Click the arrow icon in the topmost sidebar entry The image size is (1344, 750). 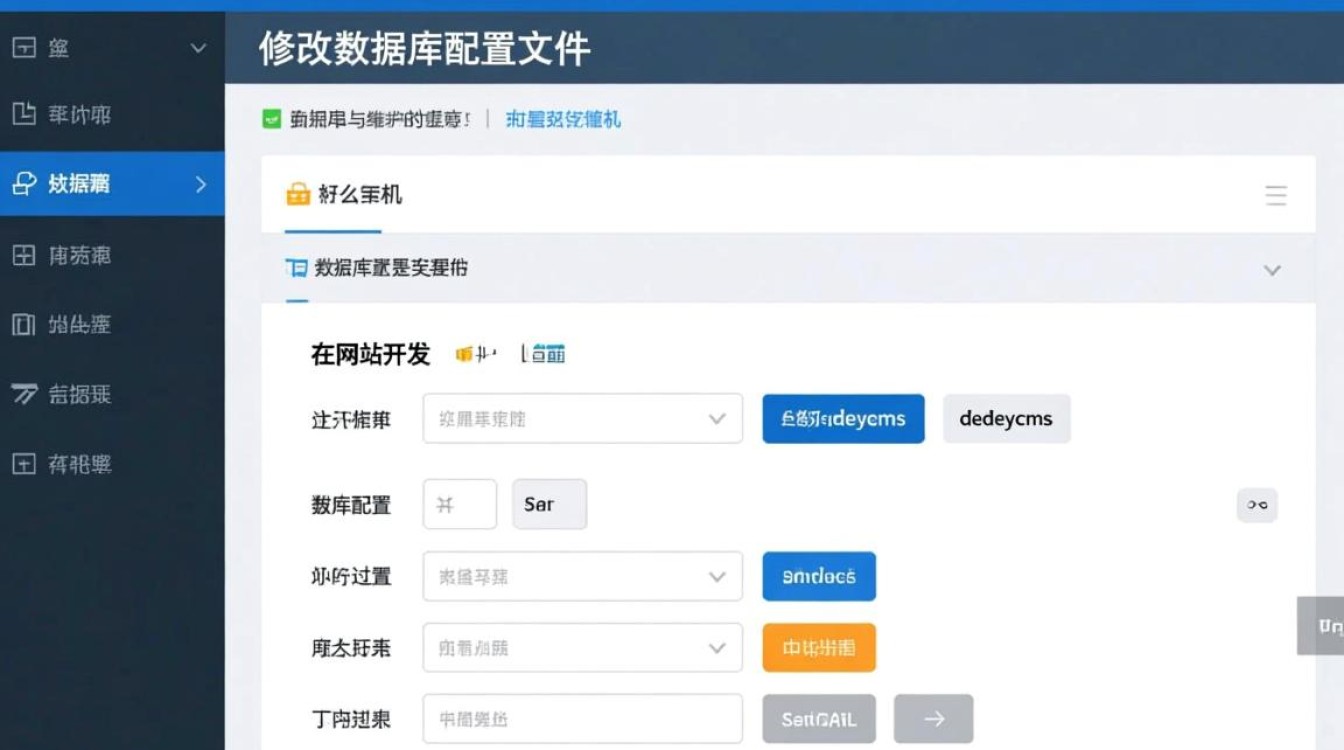(197, 47)
